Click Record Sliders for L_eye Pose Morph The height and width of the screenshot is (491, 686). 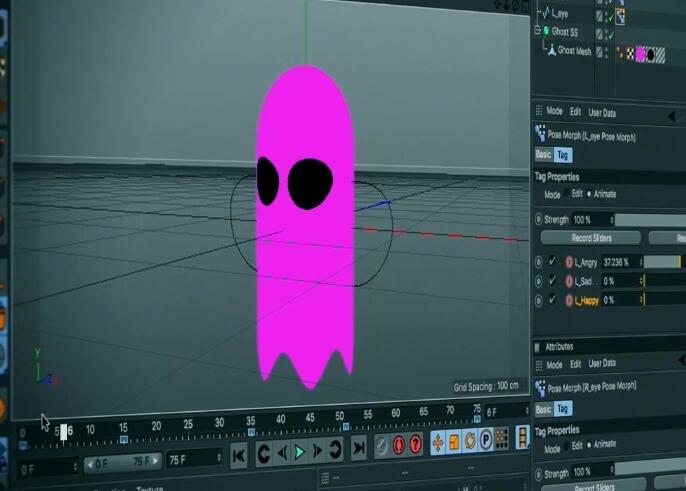[x=591, y=238]
